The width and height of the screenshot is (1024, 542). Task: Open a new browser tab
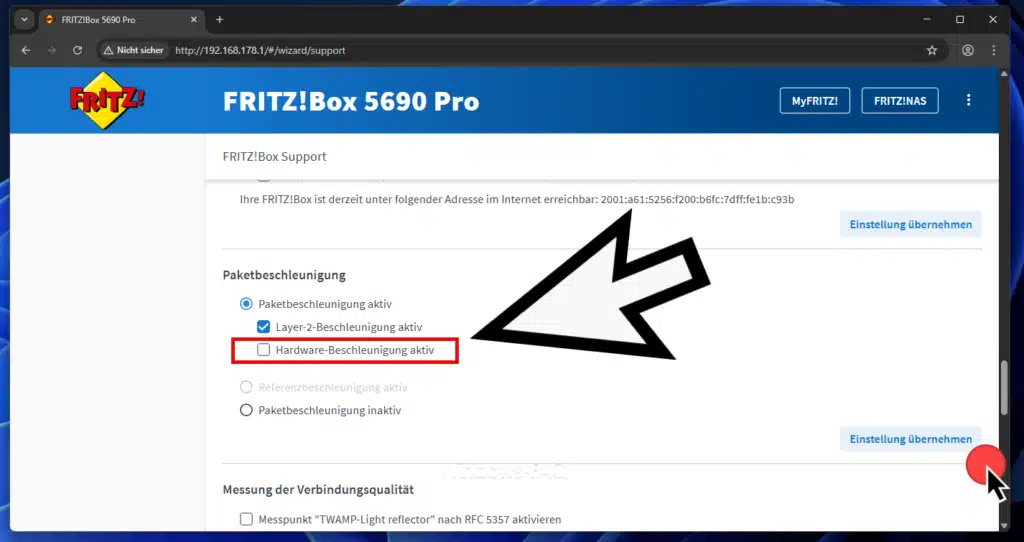pos(219,20)
